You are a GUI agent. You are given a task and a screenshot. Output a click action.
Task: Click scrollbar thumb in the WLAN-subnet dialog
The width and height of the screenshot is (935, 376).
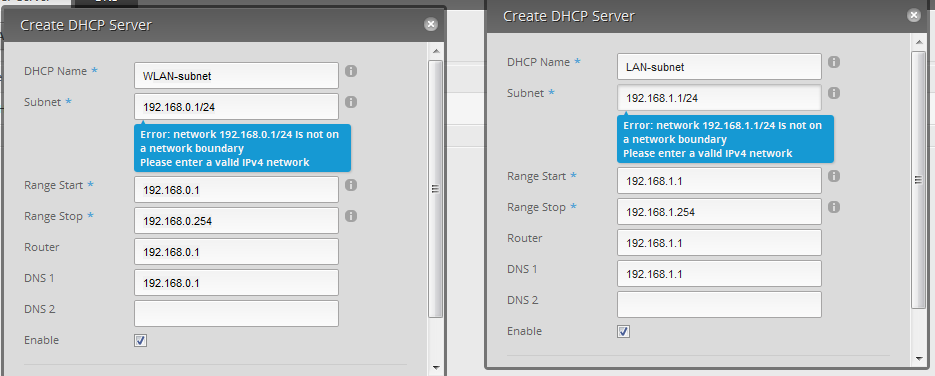pyautogui.click(x=436, y=188)
